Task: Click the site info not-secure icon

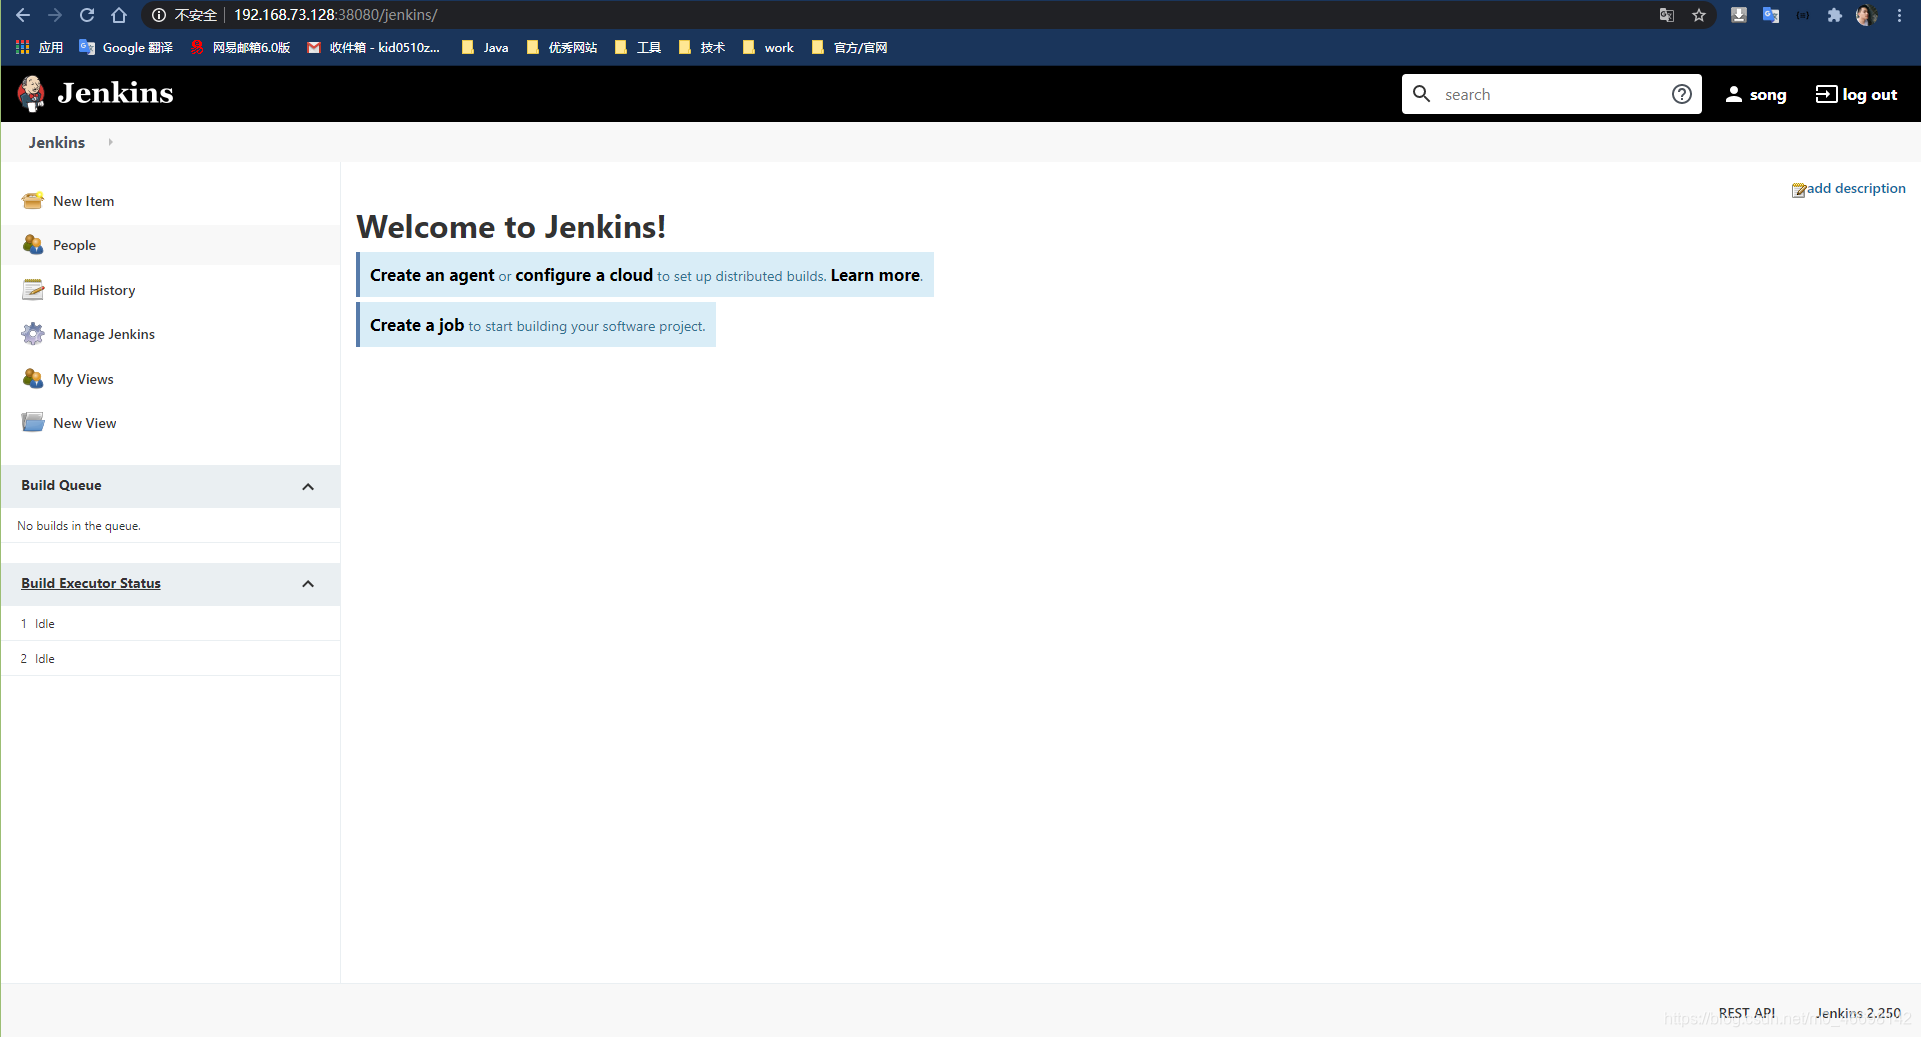Action: click(x=159, y=15)
